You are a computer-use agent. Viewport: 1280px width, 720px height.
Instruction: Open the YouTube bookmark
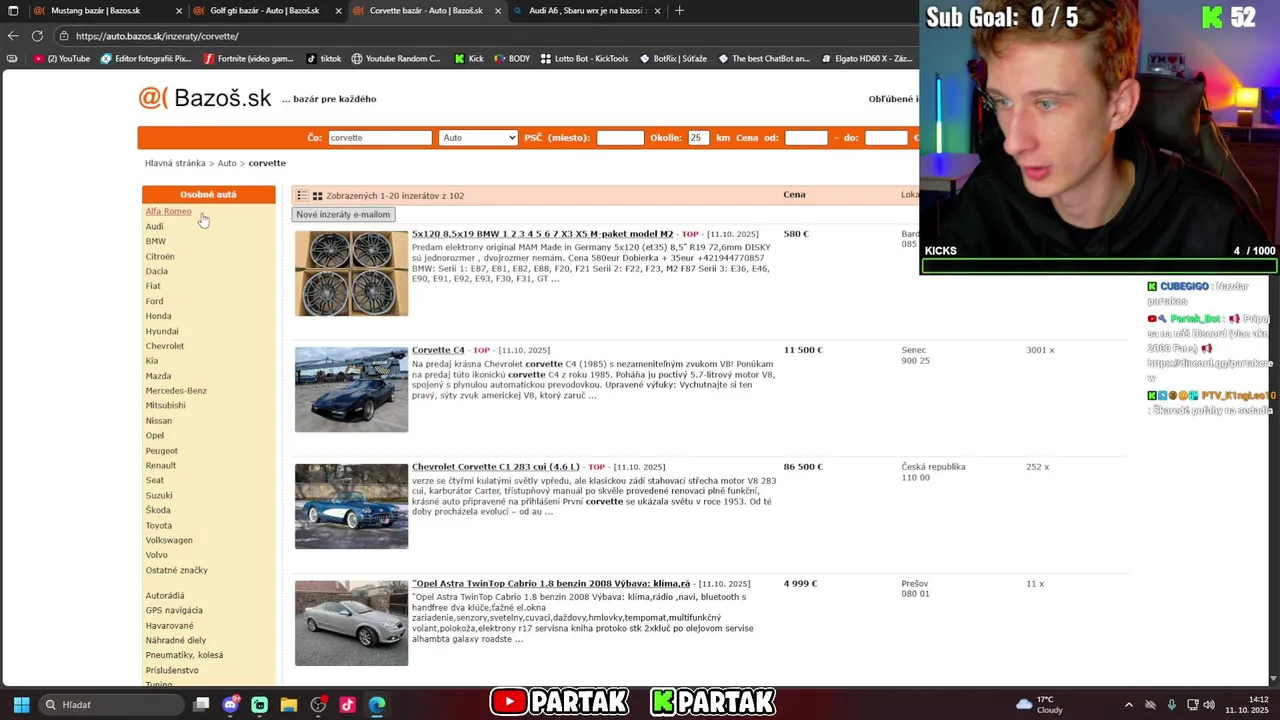[x=62, y=59]
